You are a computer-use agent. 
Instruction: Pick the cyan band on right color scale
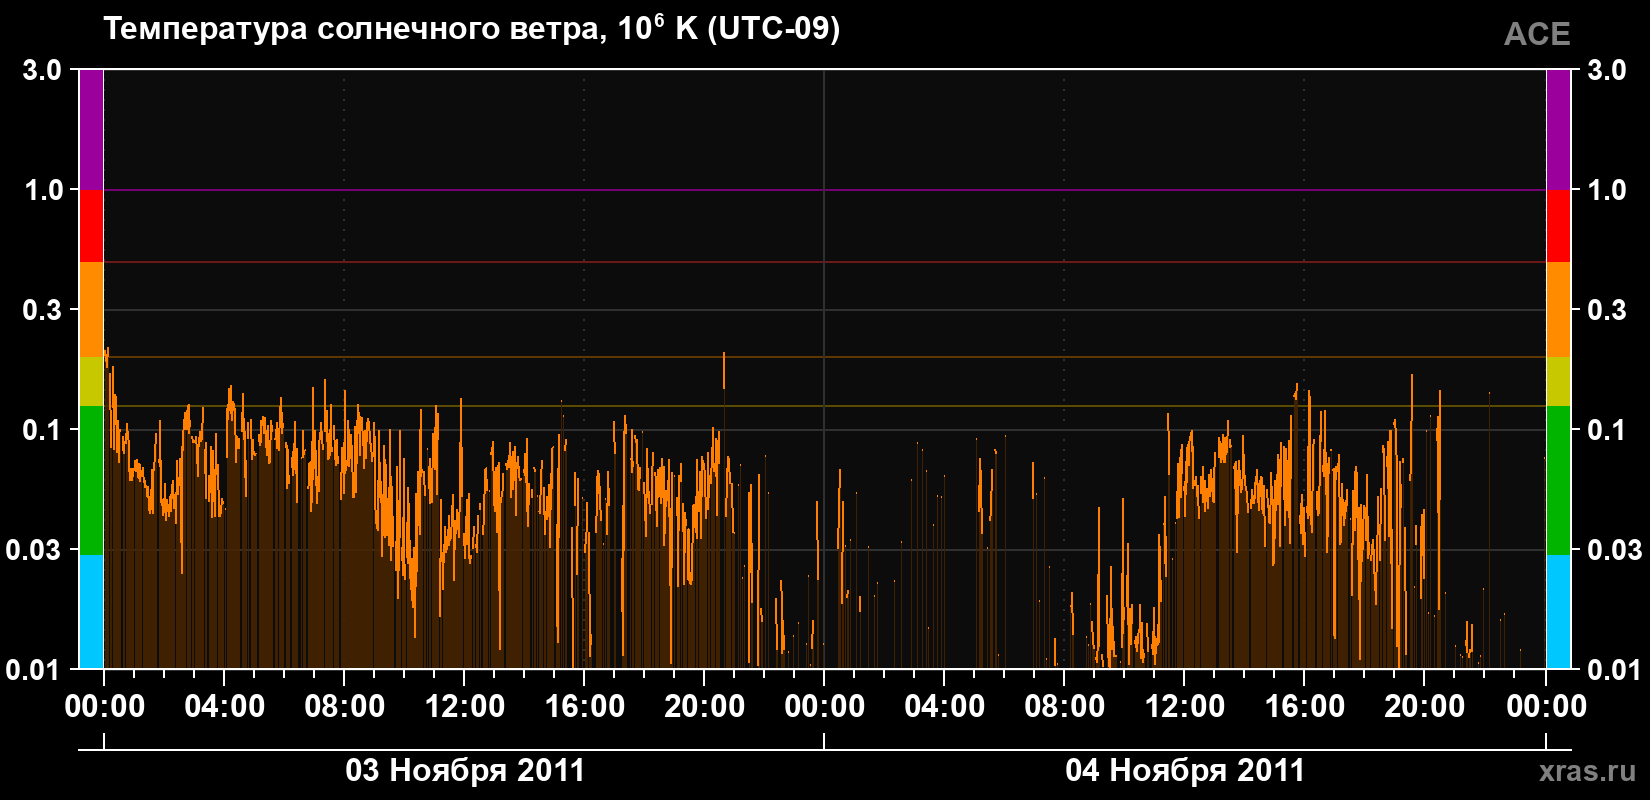pos(1558,612)
